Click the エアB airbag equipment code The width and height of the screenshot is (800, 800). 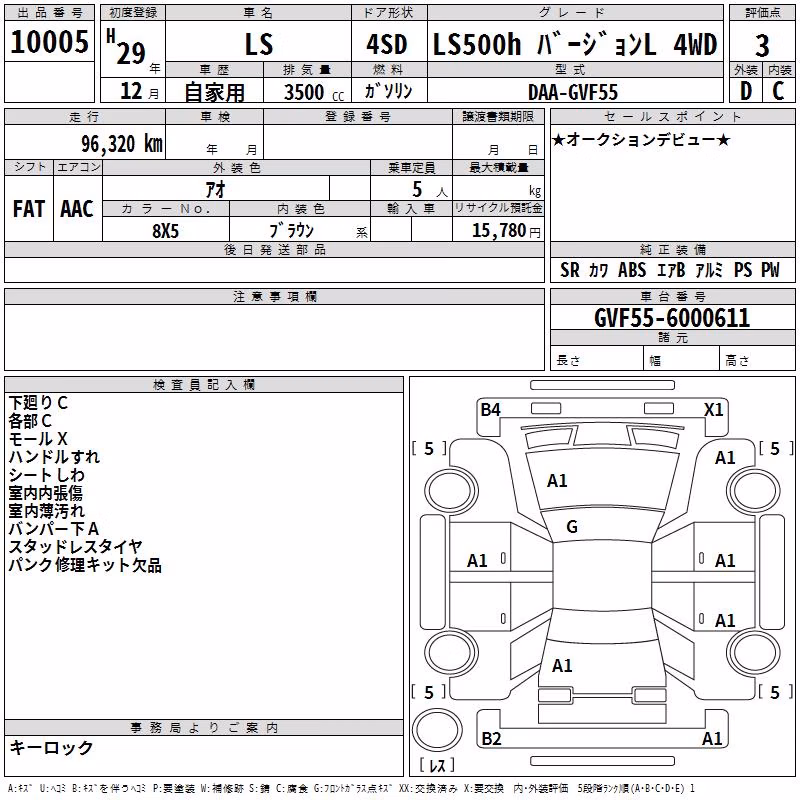click(671, 269)
